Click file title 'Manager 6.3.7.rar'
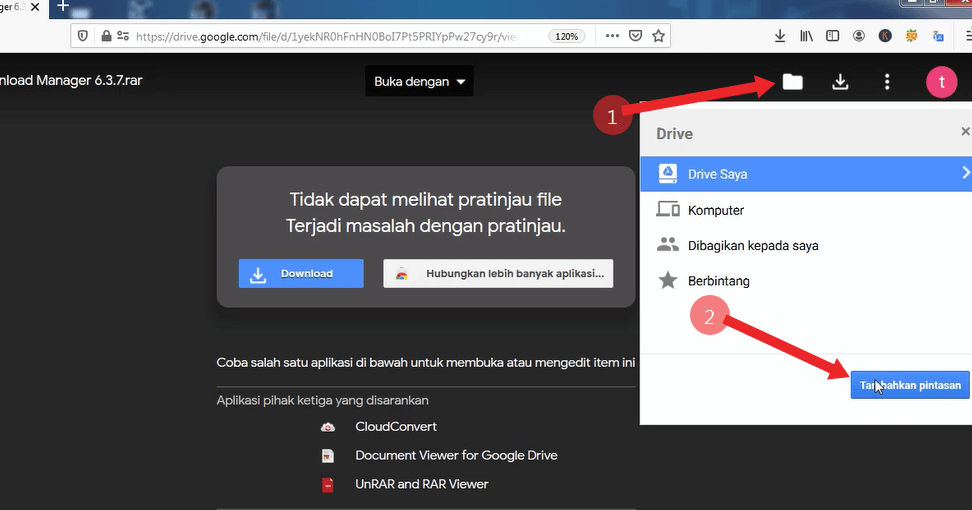Image resolution: width=972 pixels, height=510 pixels. tap(89, 81)
